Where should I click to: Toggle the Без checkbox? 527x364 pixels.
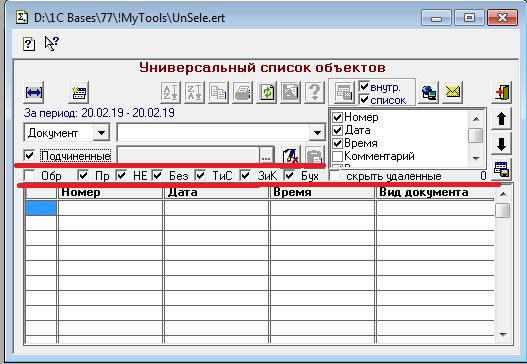pyautogui.click(x=157, y=175)
